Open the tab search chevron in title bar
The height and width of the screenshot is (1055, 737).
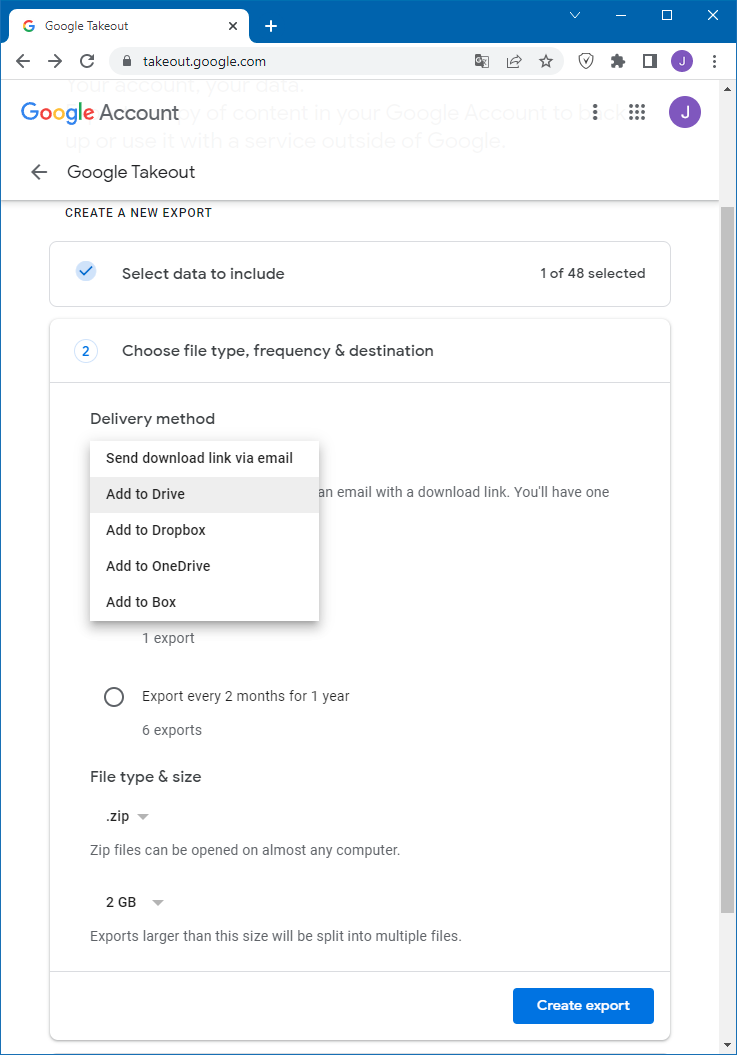tap(575, 15)
